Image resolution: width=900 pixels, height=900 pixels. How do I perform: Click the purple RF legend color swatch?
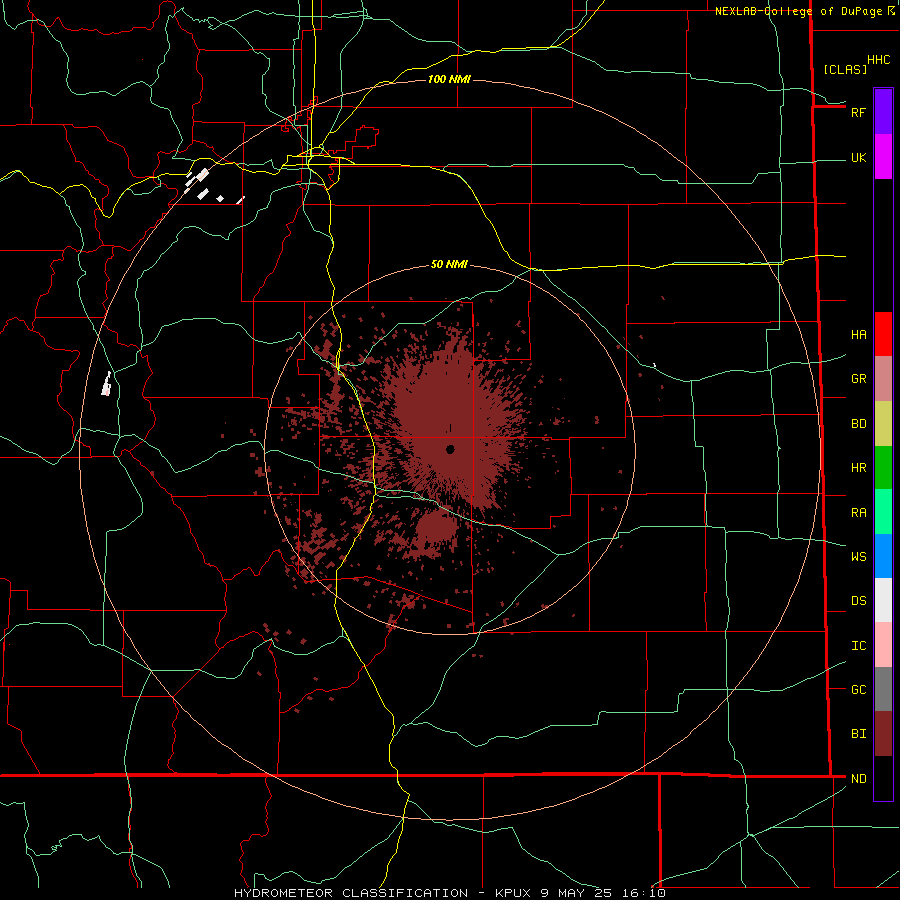(x=883, y=112)
